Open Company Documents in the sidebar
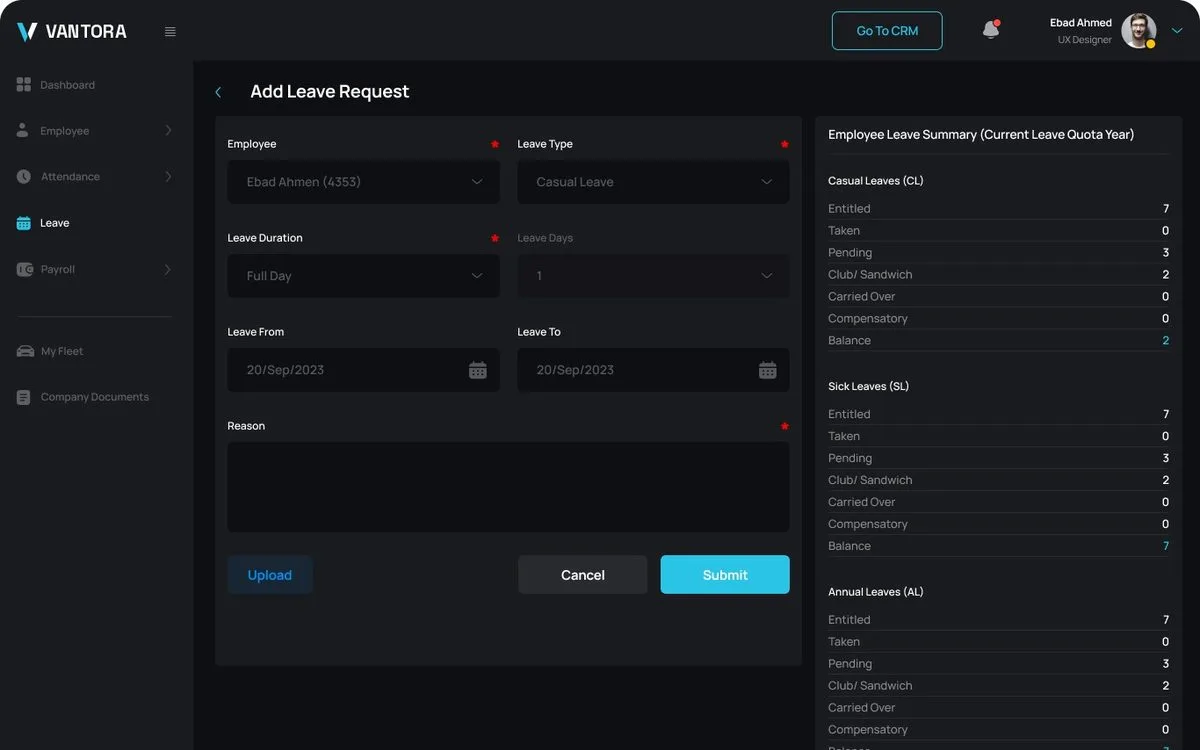1200x750 pixels. 96,397
